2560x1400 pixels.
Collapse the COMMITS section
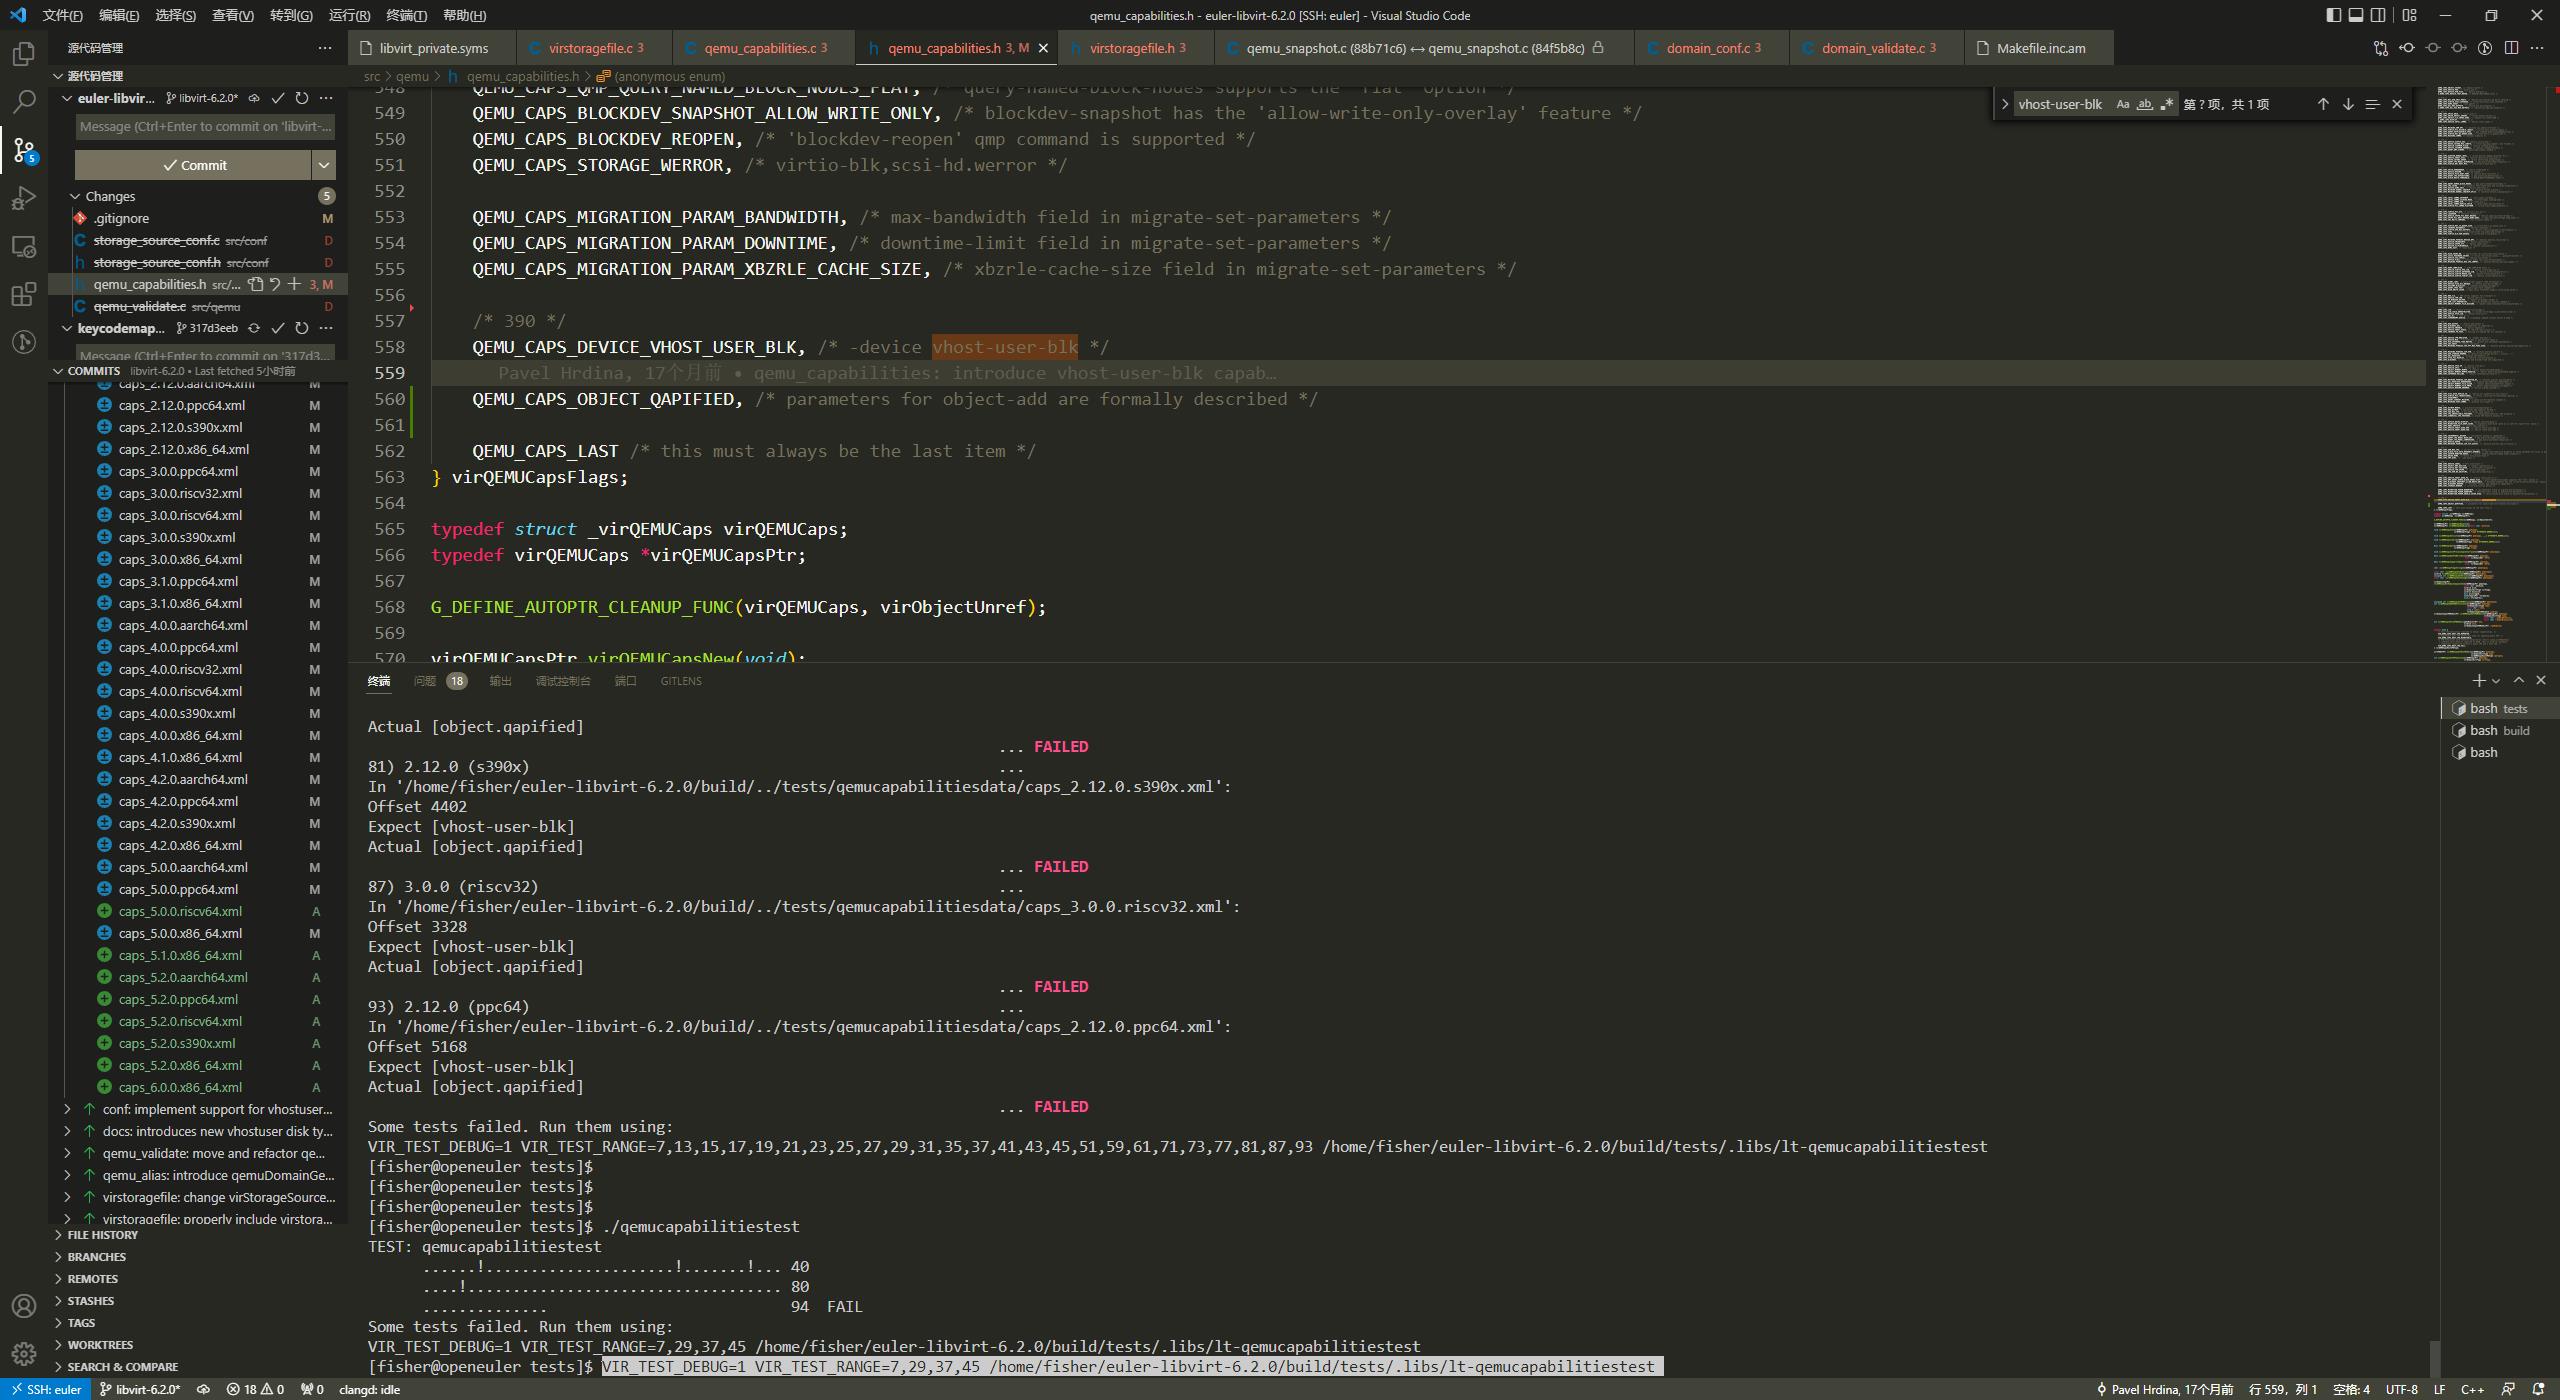(58, 371)
